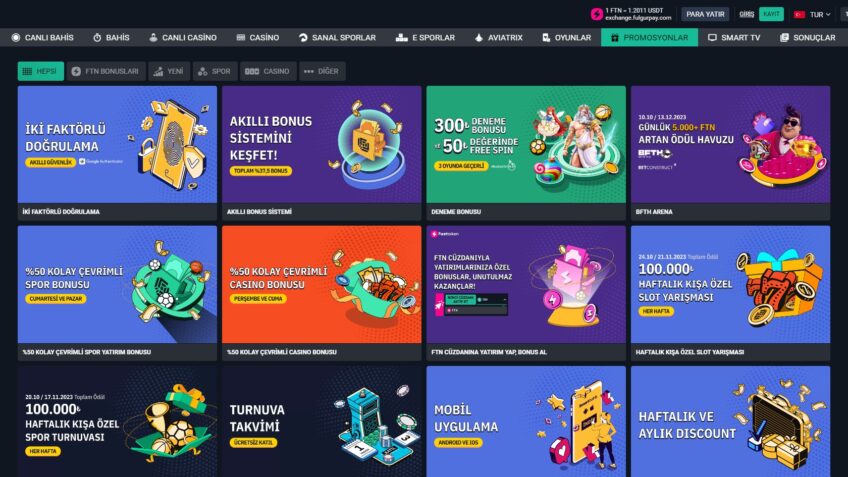Screen dimensions: 848x477
Task: Click the gift icon in Promosyonlar tab
Action: pyautogui.click(x=614, y=37)
